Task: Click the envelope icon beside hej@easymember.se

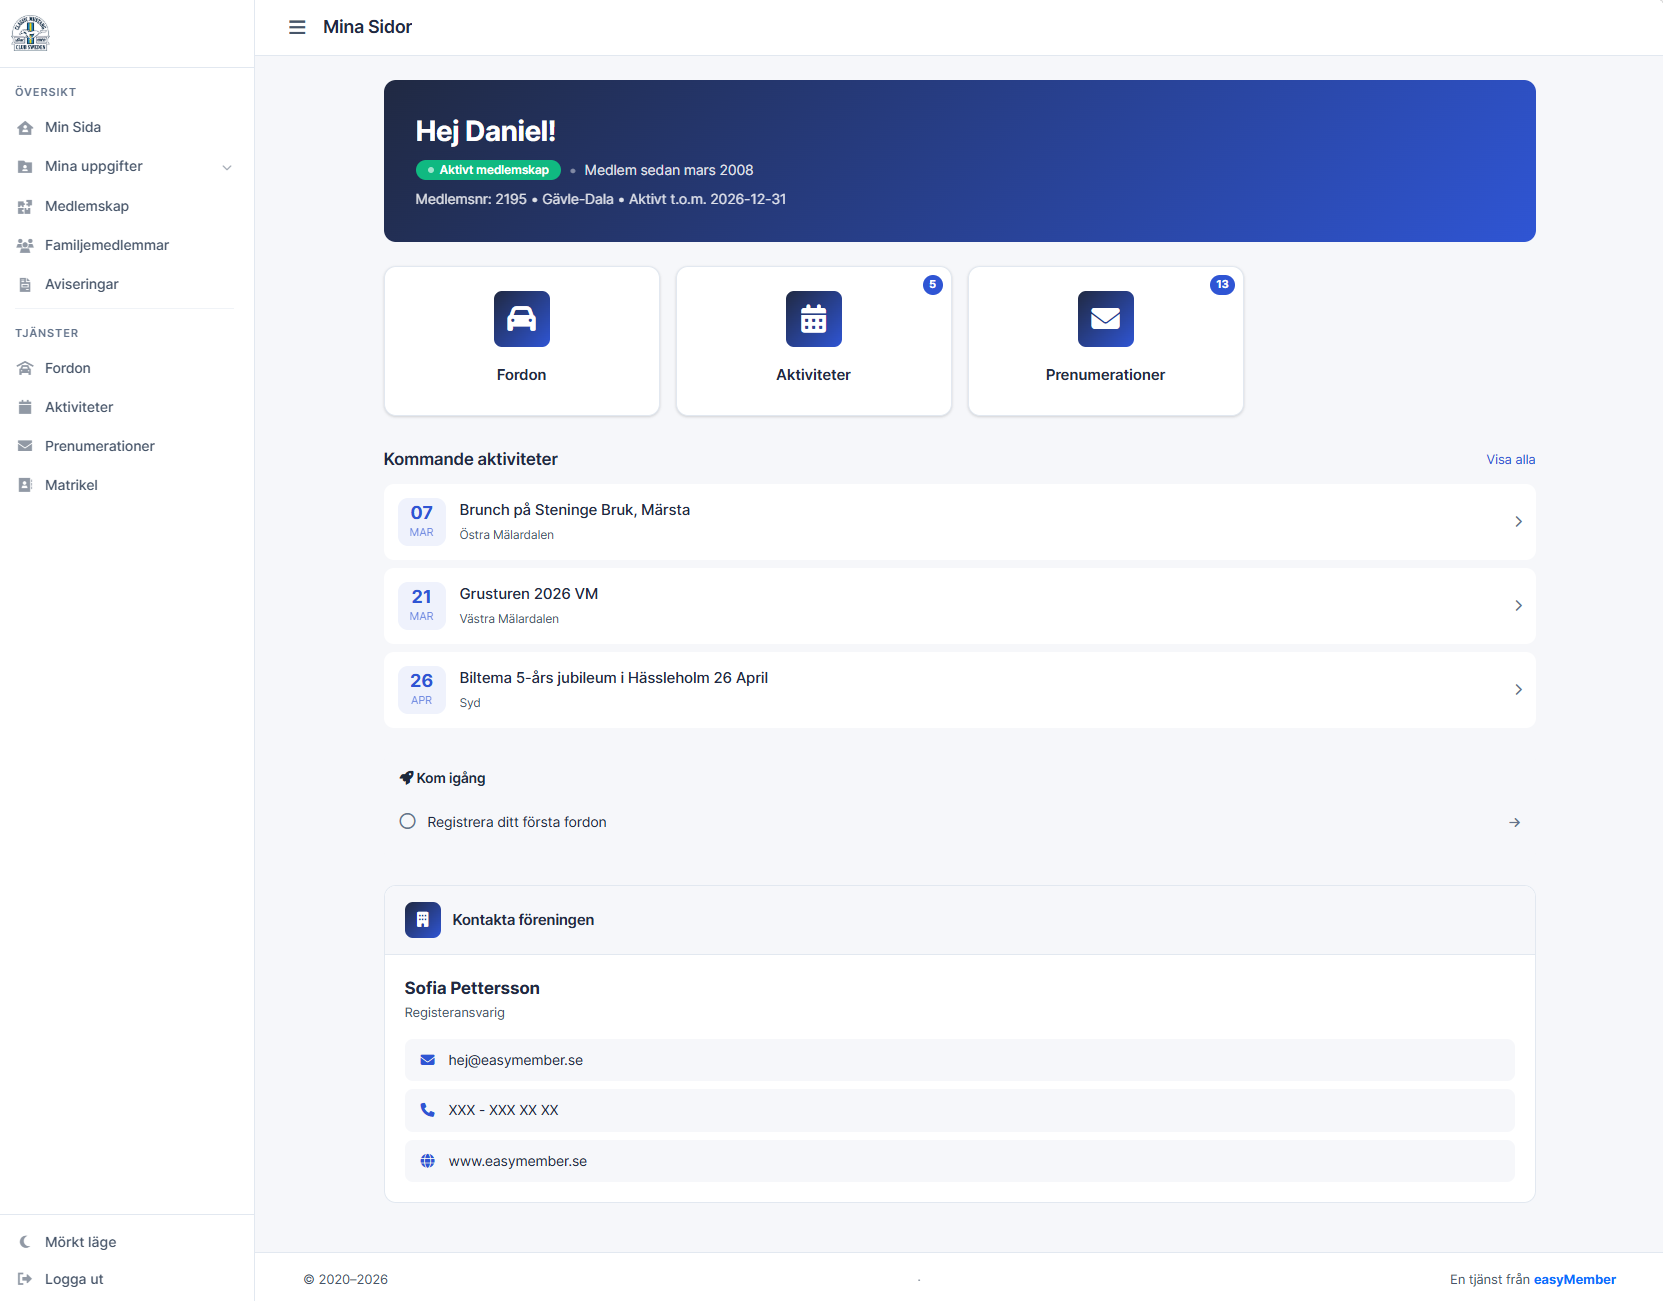Action: (x=428, y=1060)
